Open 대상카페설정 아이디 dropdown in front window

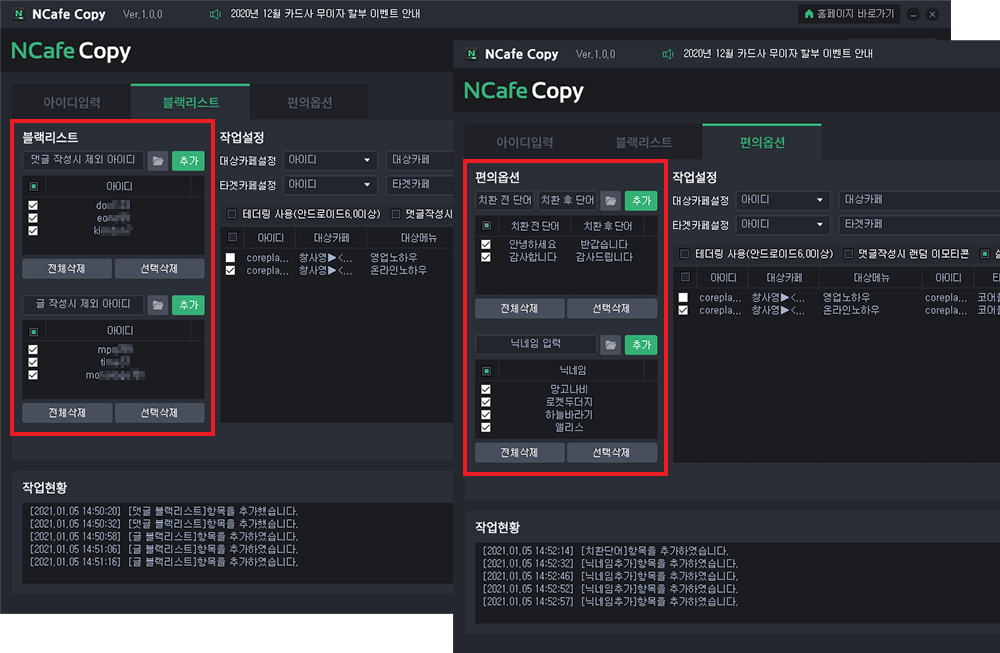783,200
